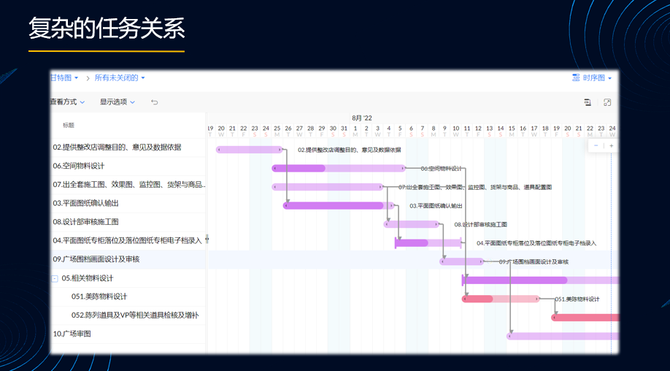Image resolution: width=670 pixels, height=371 pixels.
Task: Open the 查看方式 dropdown
Action: pos(68,102)
